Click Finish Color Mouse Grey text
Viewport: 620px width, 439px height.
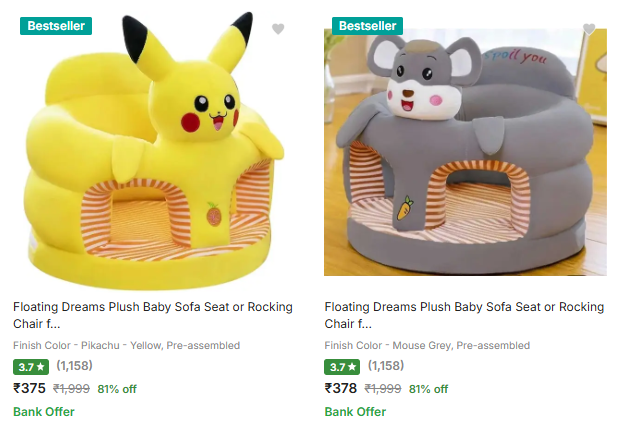427,346
